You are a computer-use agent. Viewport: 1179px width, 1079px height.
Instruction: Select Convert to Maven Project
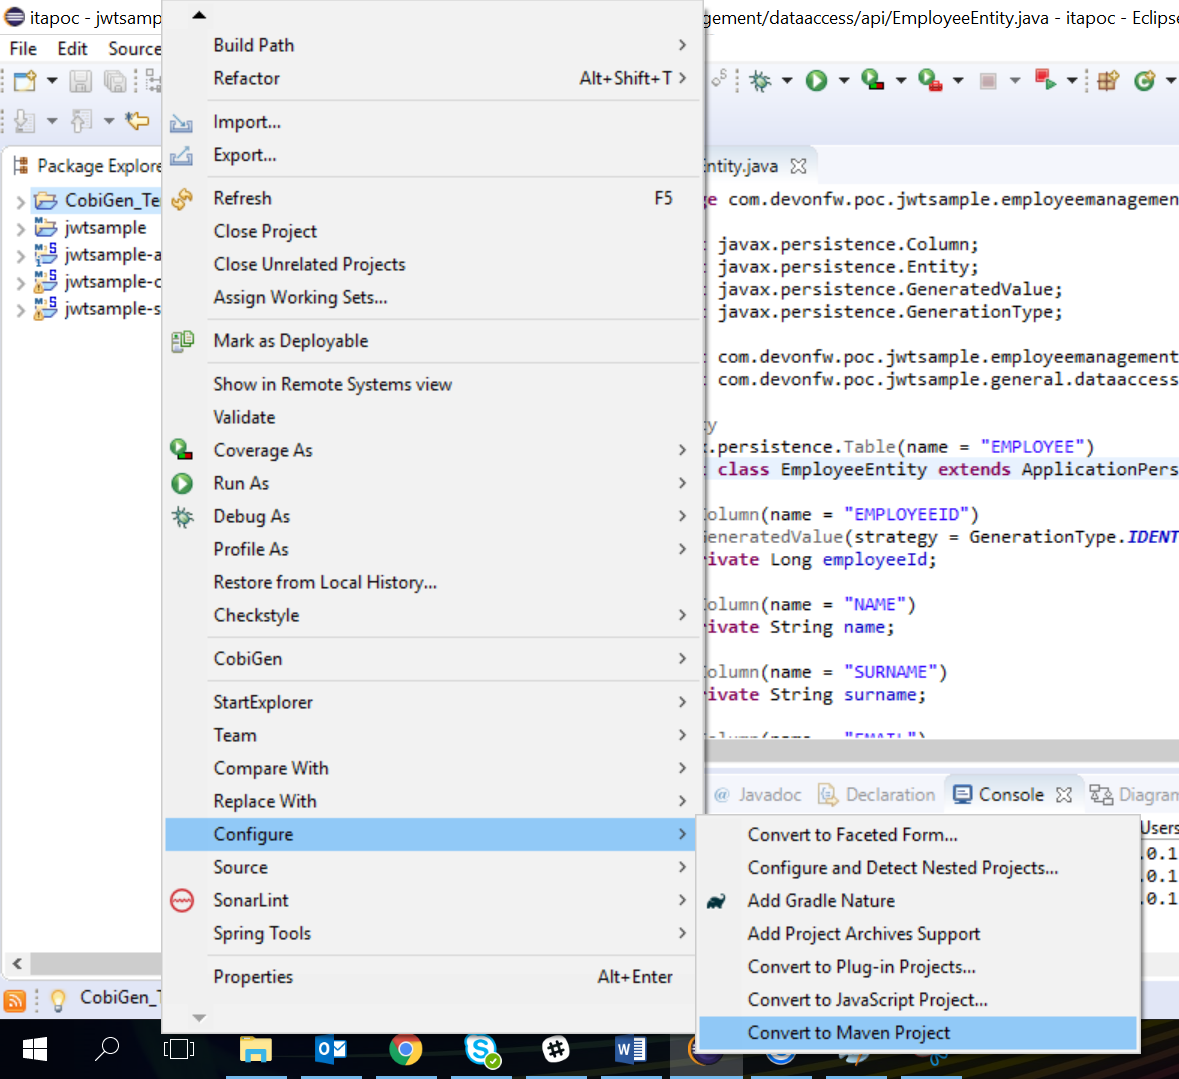point(848,1033)
